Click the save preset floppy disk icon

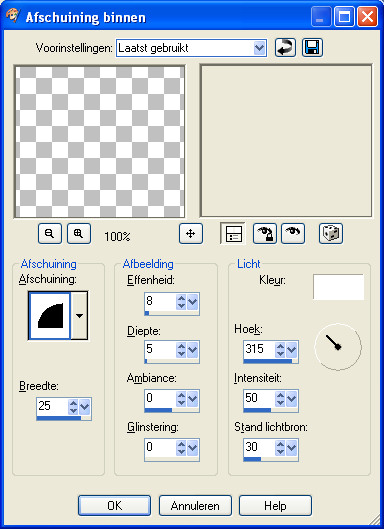312,48
